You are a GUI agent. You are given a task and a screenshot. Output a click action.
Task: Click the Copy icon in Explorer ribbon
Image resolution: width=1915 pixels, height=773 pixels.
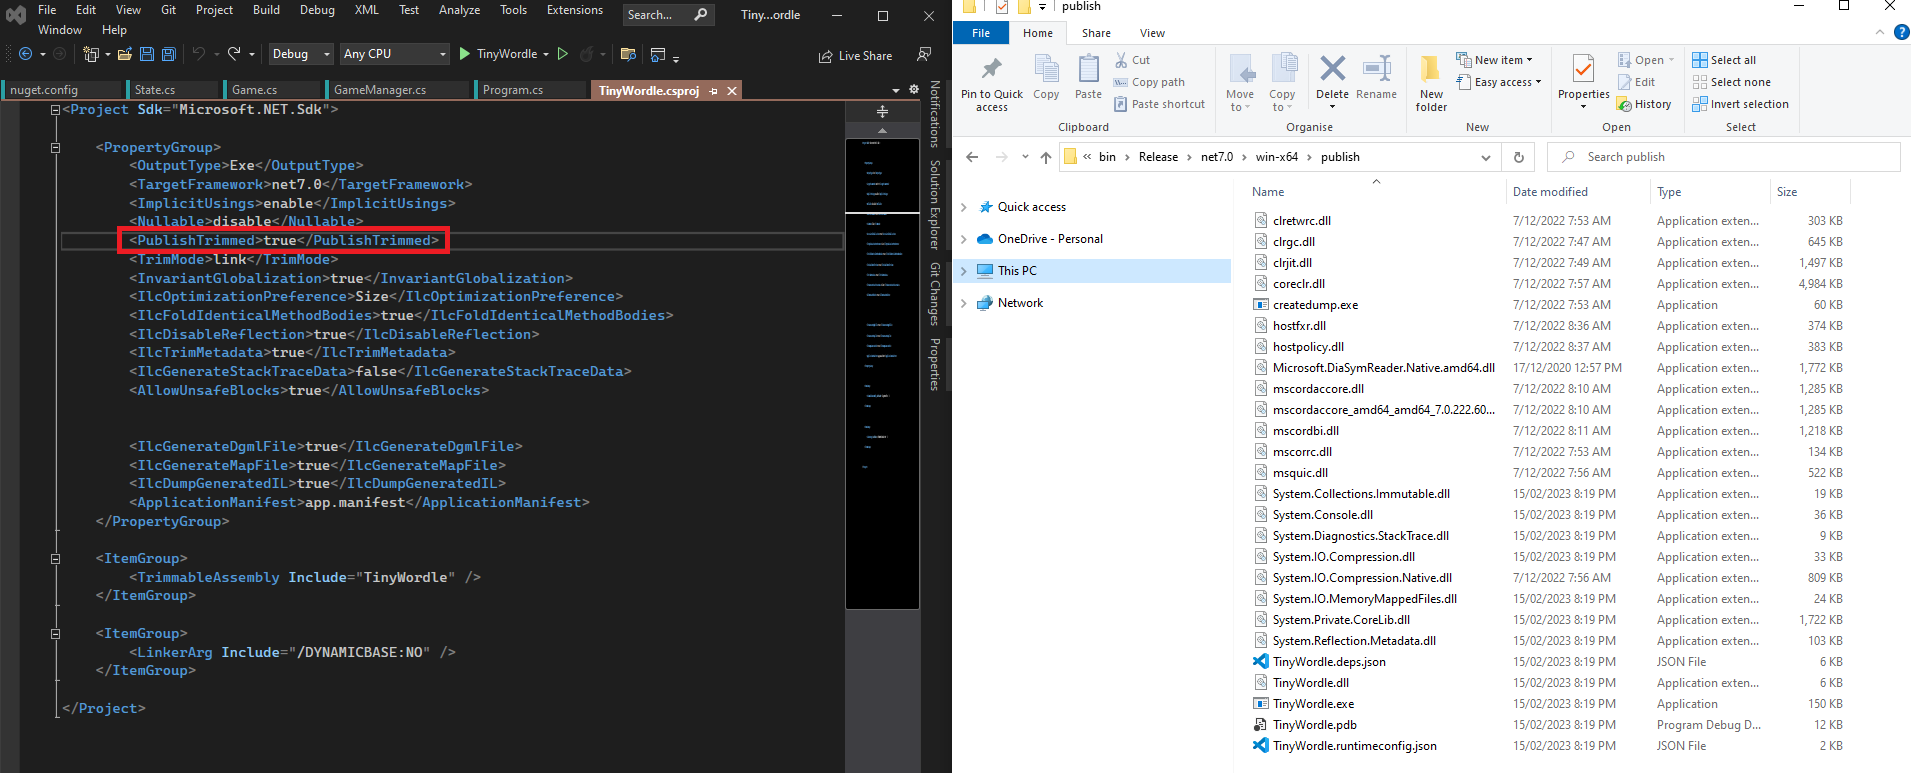(x=1046, y=77)
